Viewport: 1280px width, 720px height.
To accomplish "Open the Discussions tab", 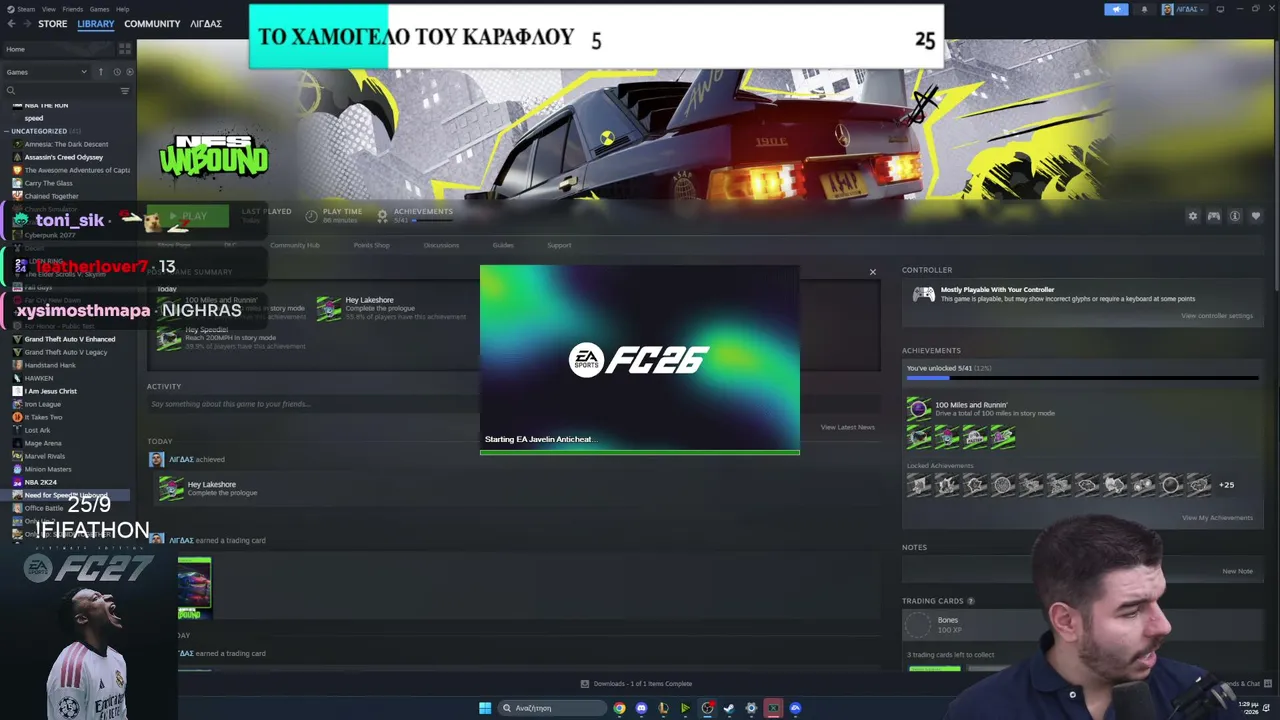I will pos(441,245).
